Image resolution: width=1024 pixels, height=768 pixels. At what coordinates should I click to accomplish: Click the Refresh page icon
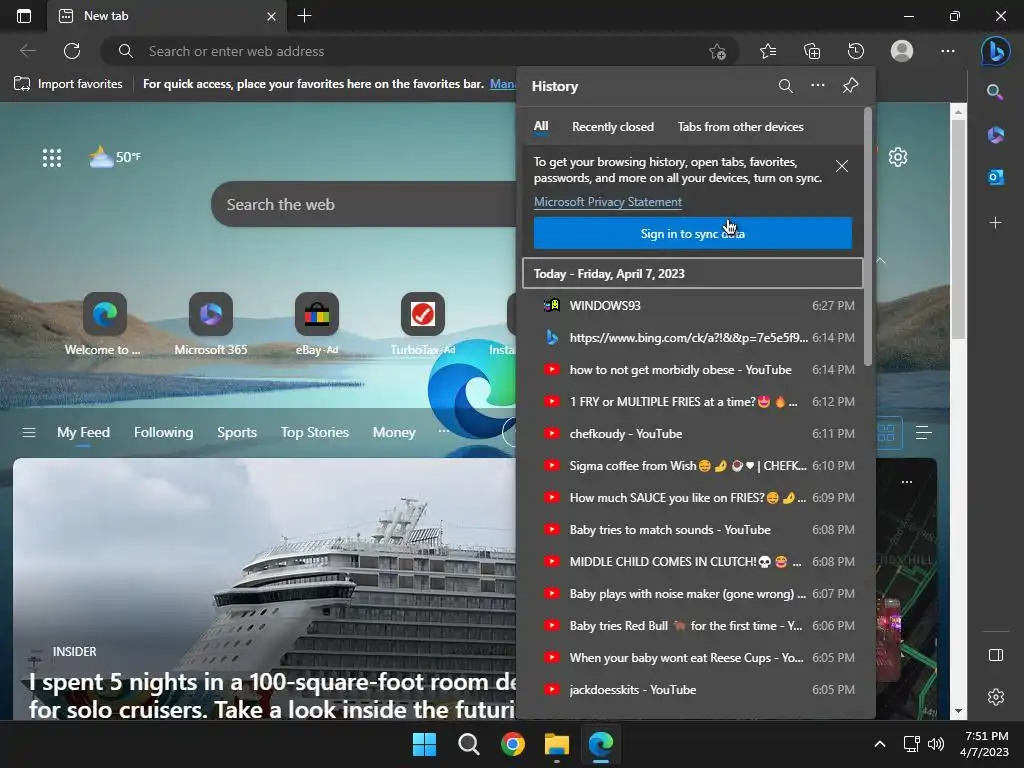(x=72, y=51)
